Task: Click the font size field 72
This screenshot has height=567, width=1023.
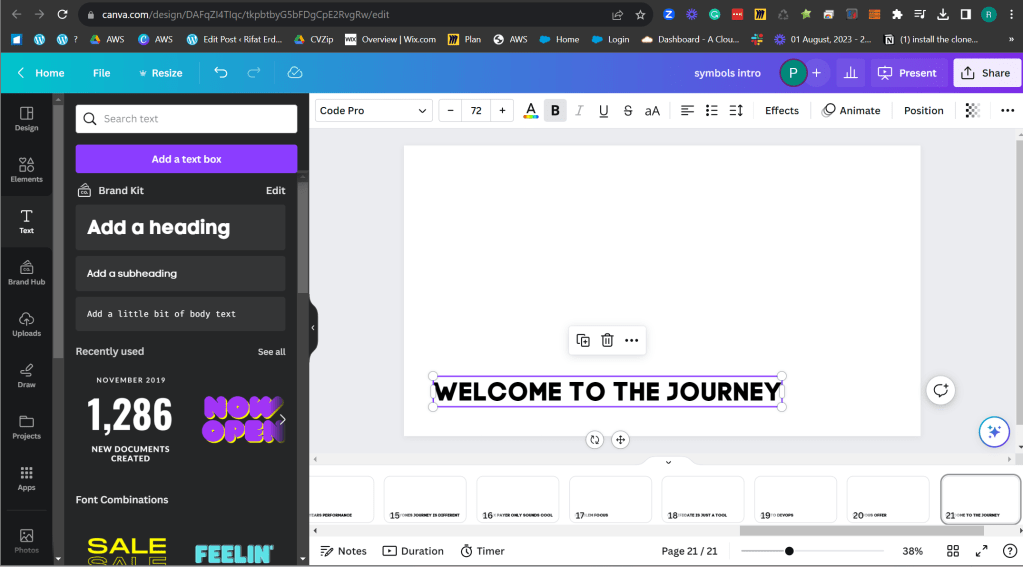Action: click(476, 111)
